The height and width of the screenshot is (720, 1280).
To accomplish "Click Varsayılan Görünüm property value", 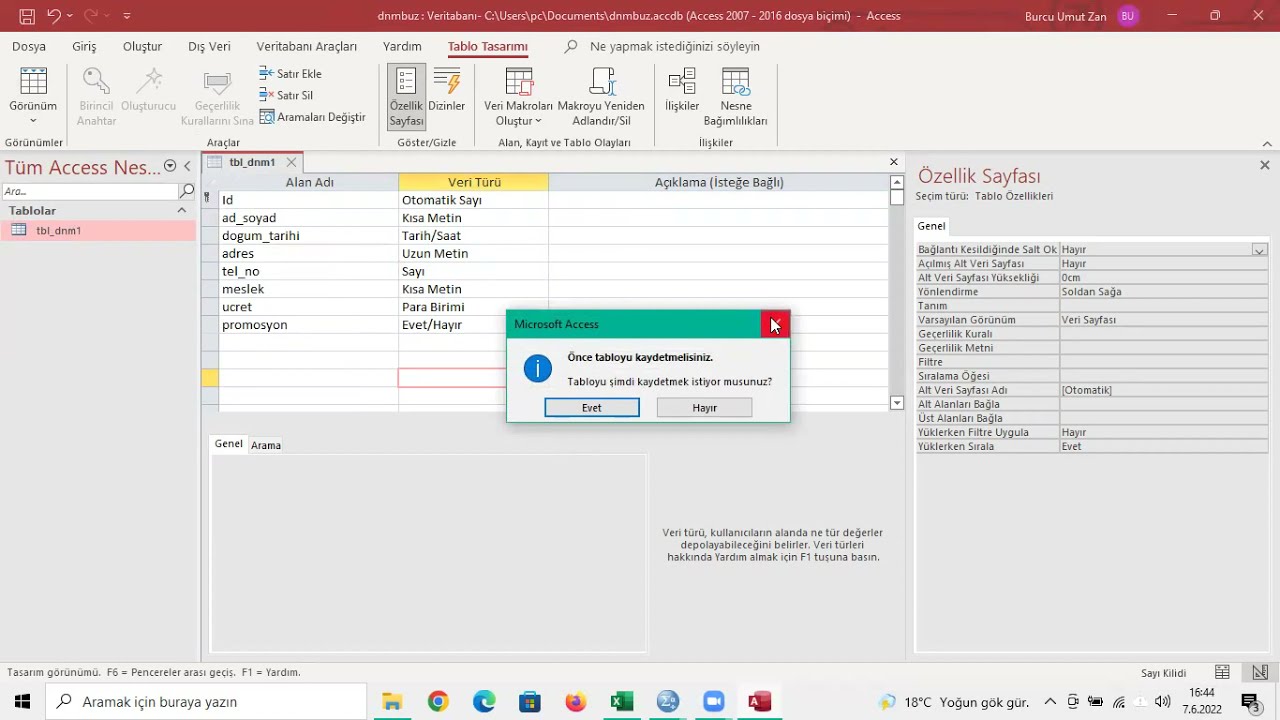I will (1164, 320).
